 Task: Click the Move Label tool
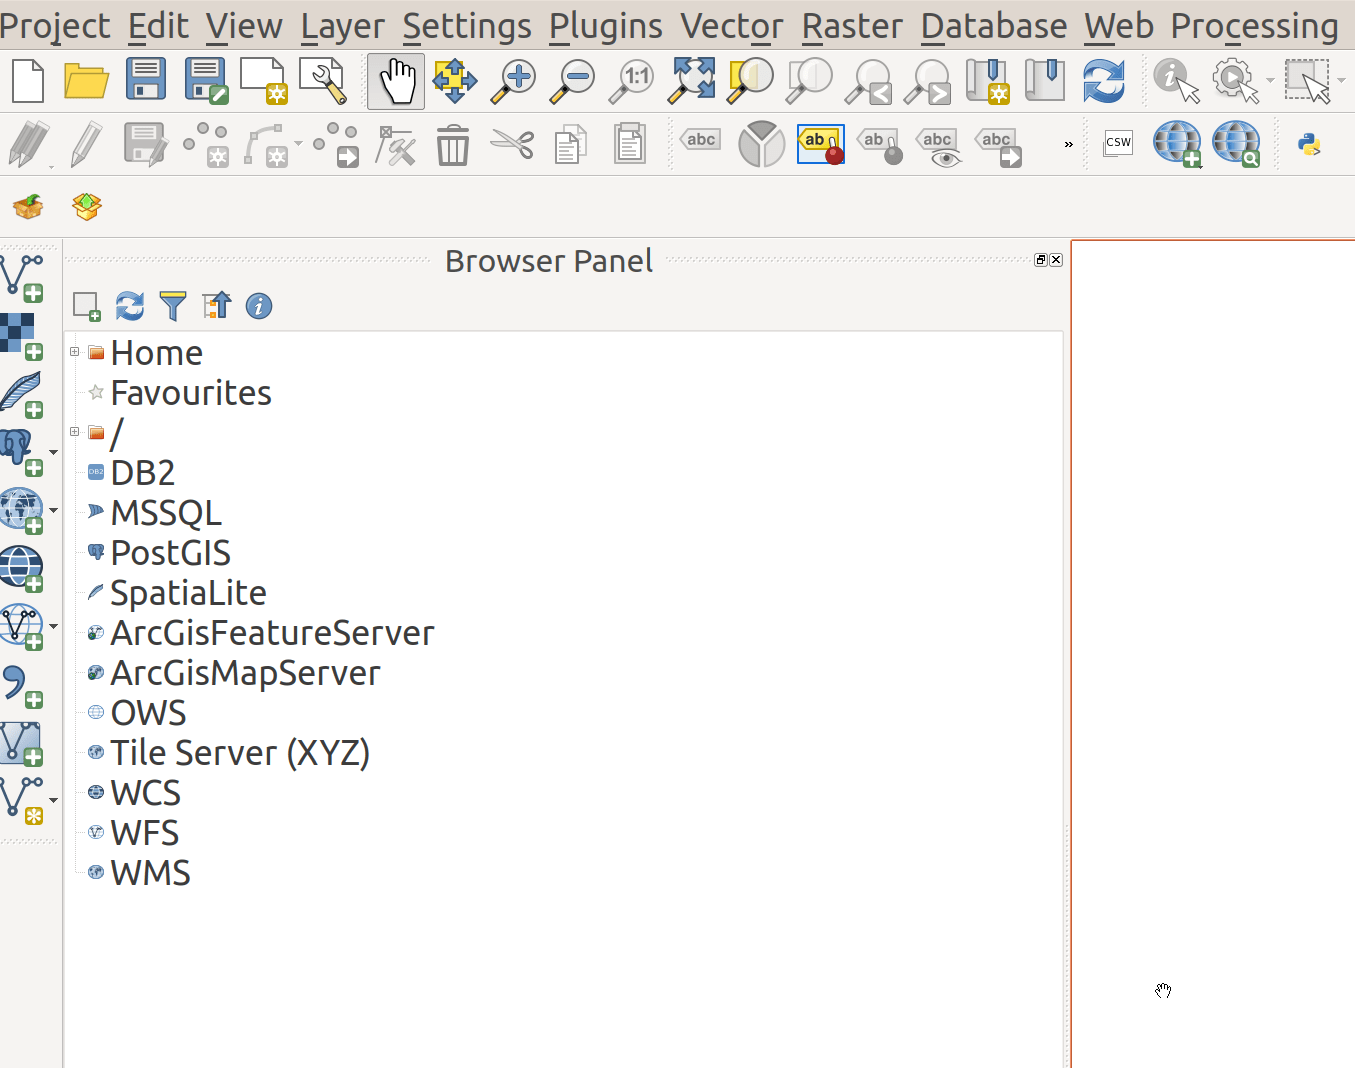coord(998,146)
